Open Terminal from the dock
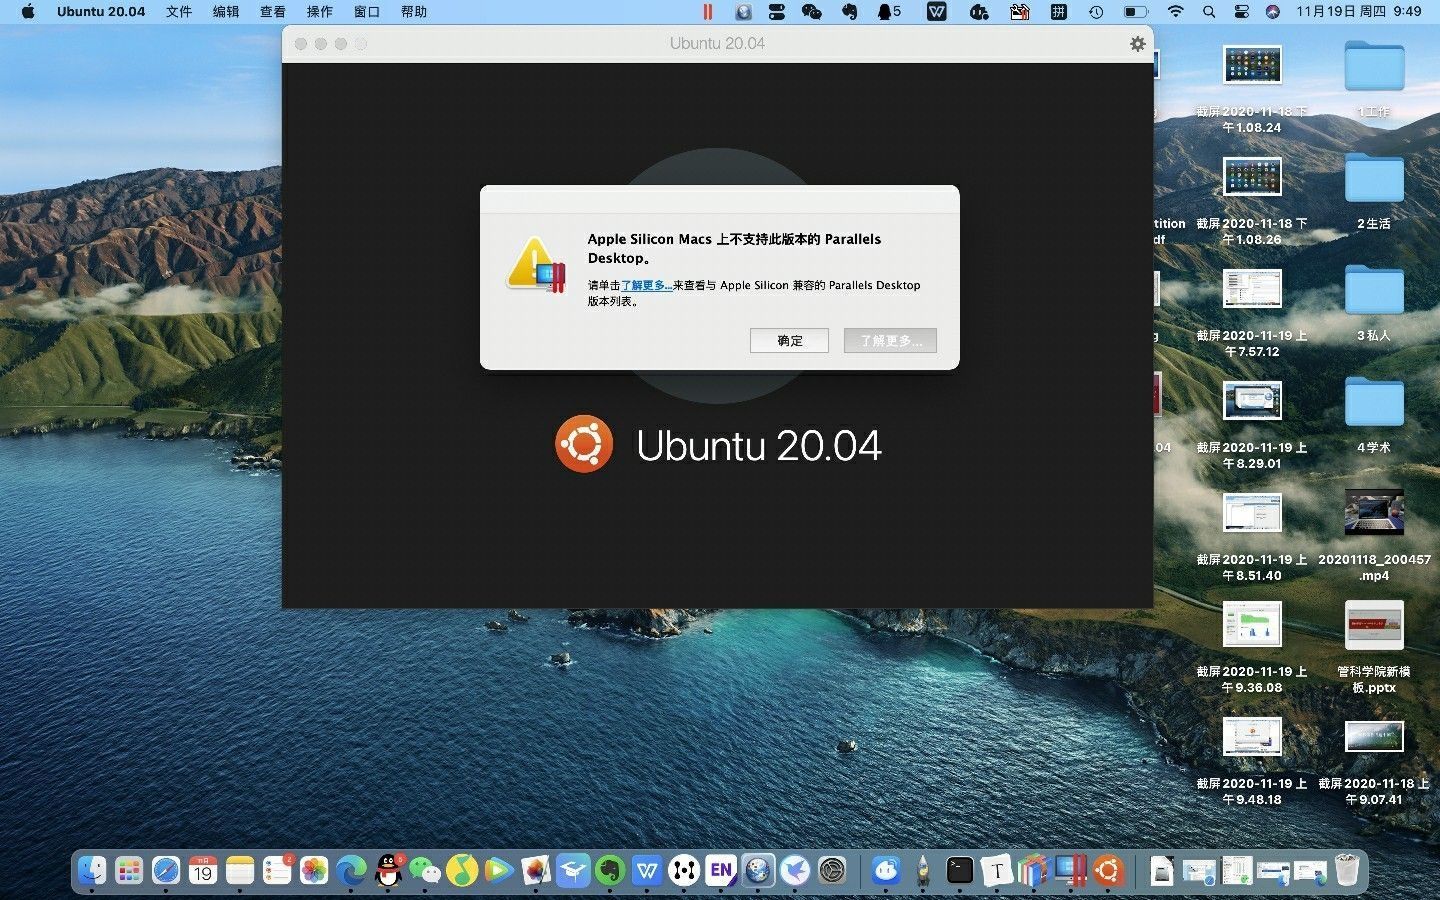 pyautogui.click(x=960, y=871)
